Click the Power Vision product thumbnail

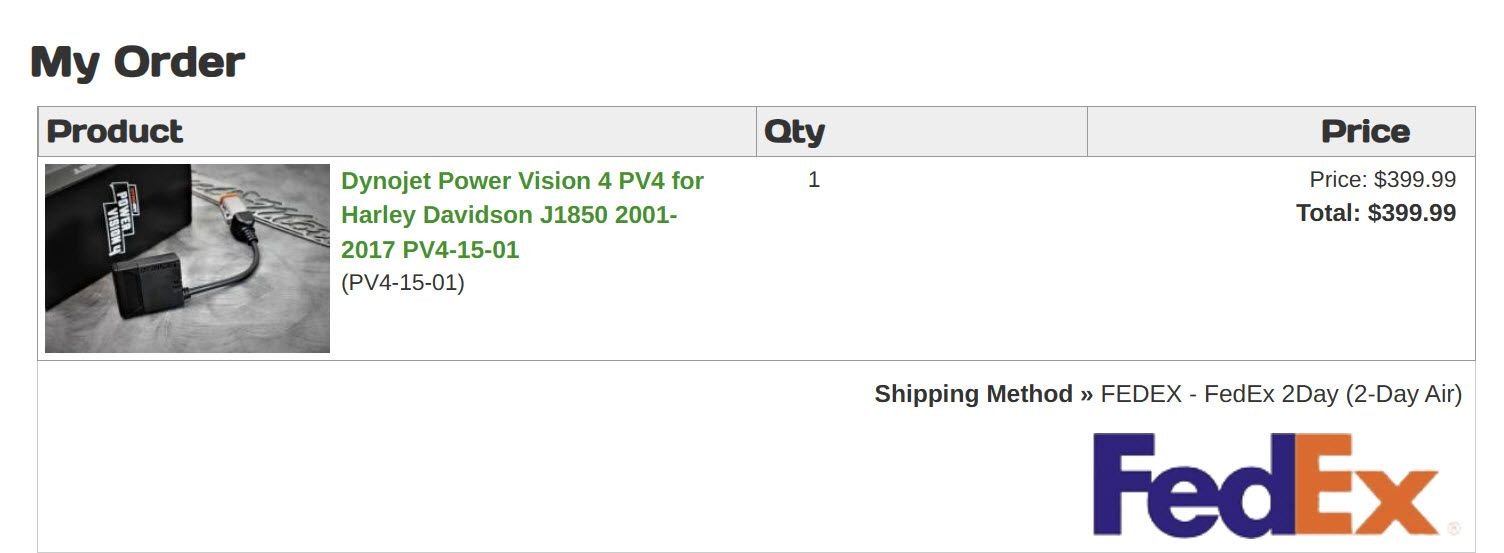click(187, 258)
